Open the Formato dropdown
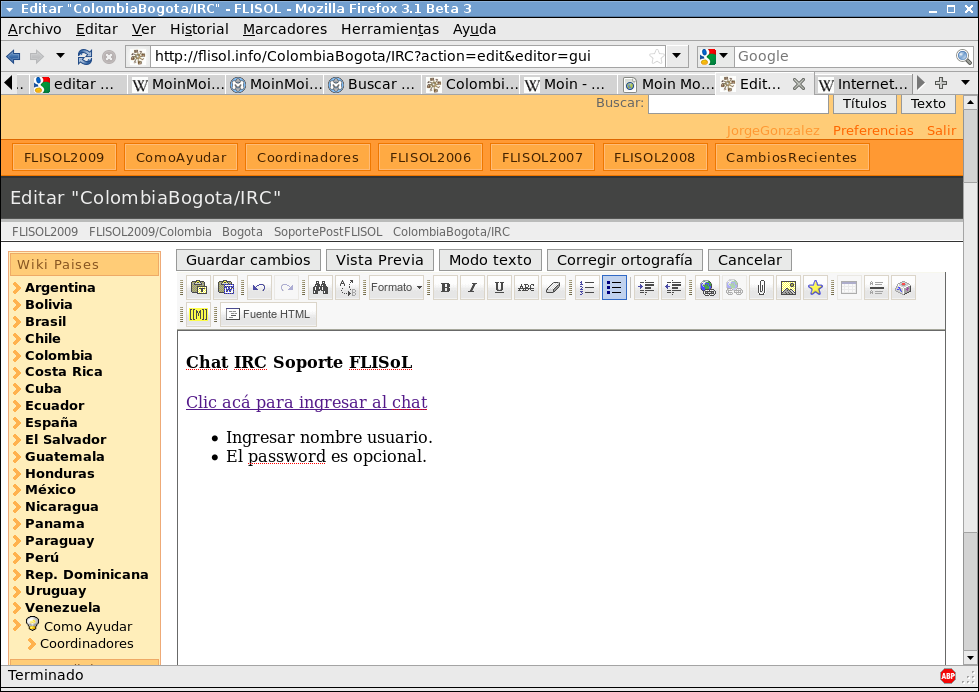The height and width of the screenshot is (692, 979). (x=396, y=288)
